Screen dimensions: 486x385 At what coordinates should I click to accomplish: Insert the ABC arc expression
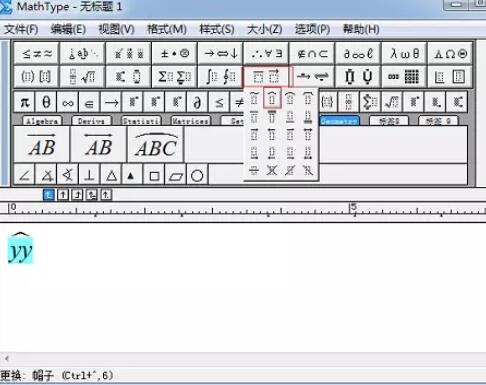tap(156, 144)
